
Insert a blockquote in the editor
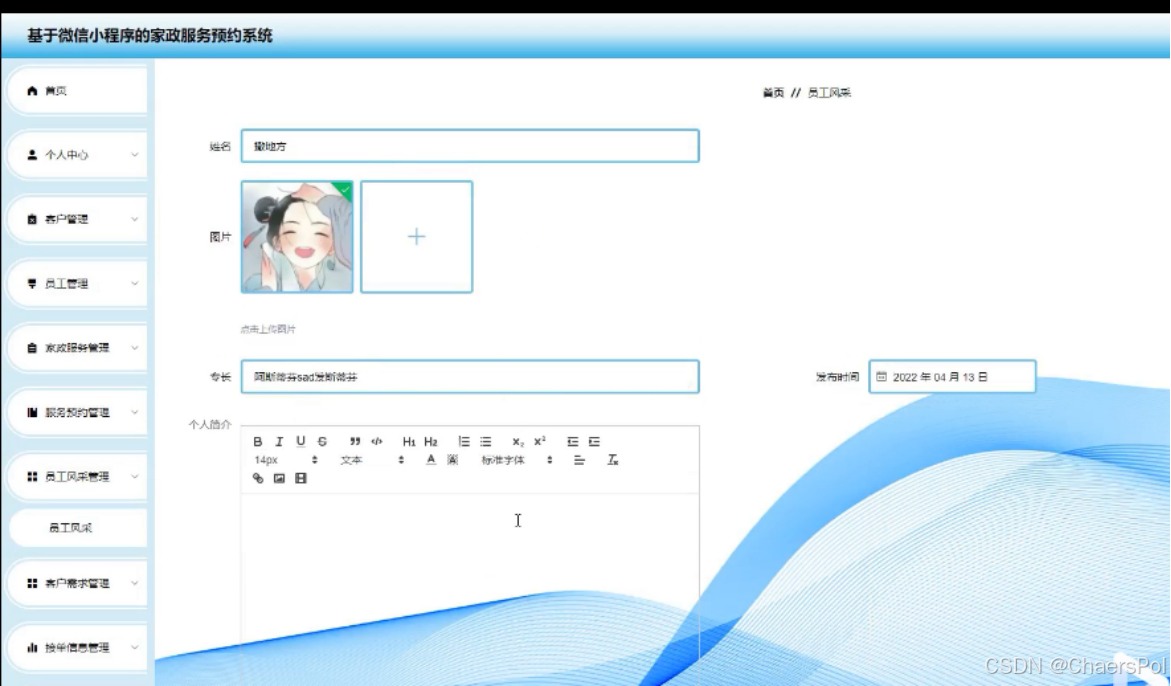(355, 442)
